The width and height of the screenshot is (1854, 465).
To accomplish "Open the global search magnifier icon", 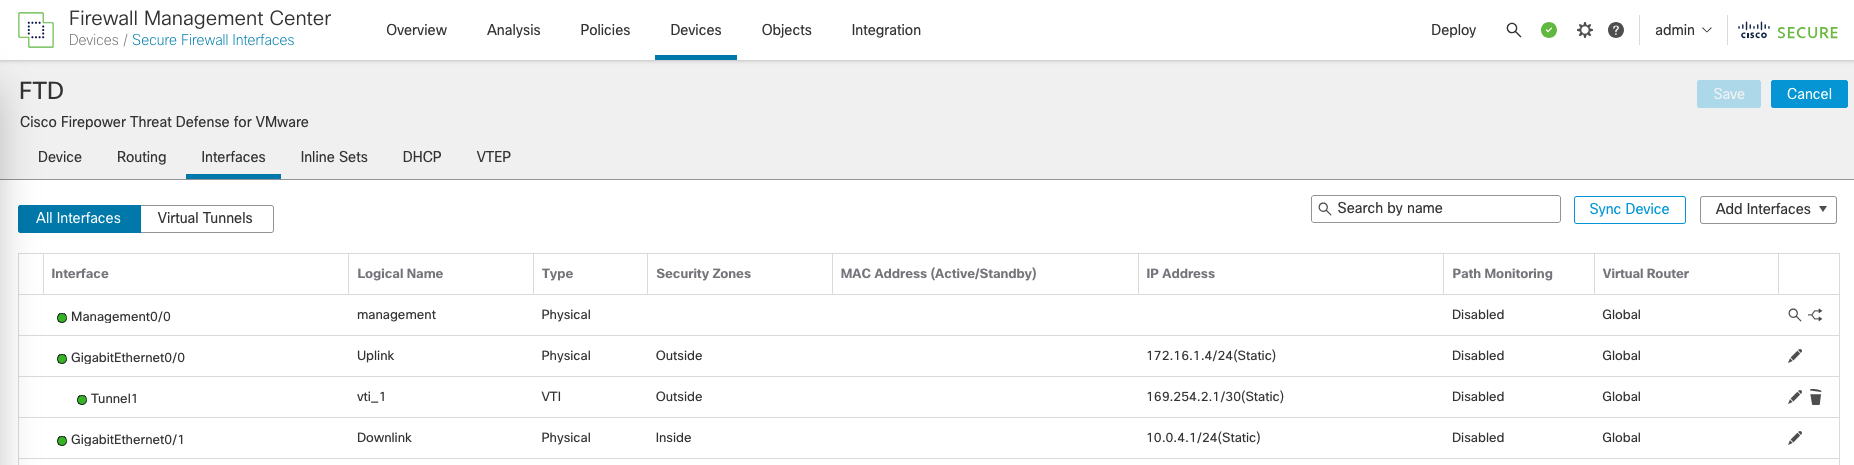I will point(1513,30).
